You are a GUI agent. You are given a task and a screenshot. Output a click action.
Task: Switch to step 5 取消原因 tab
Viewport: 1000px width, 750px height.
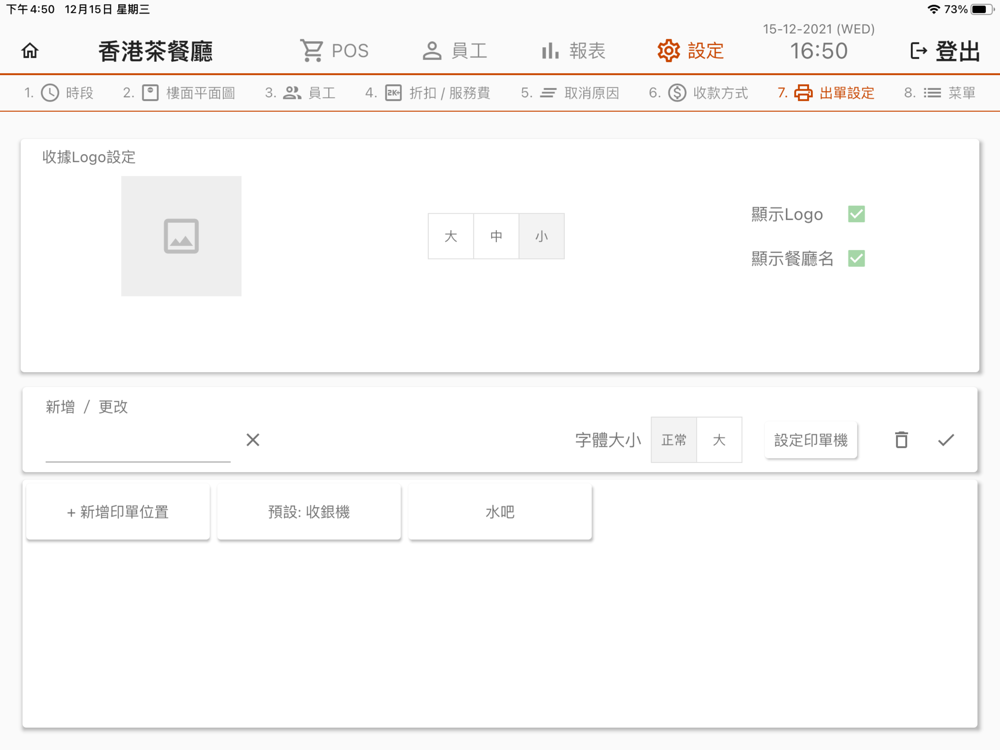[570, 93]
